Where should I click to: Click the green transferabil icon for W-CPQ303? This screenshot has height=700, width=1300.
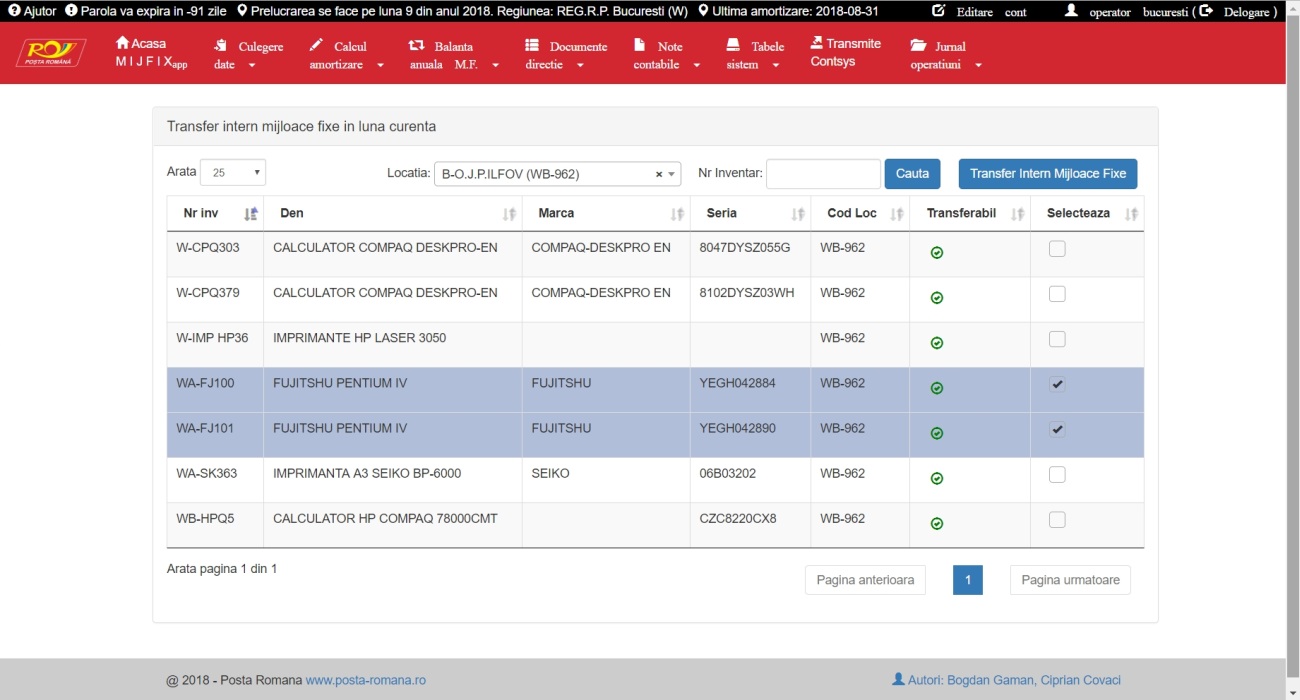(x=937, y=253)
